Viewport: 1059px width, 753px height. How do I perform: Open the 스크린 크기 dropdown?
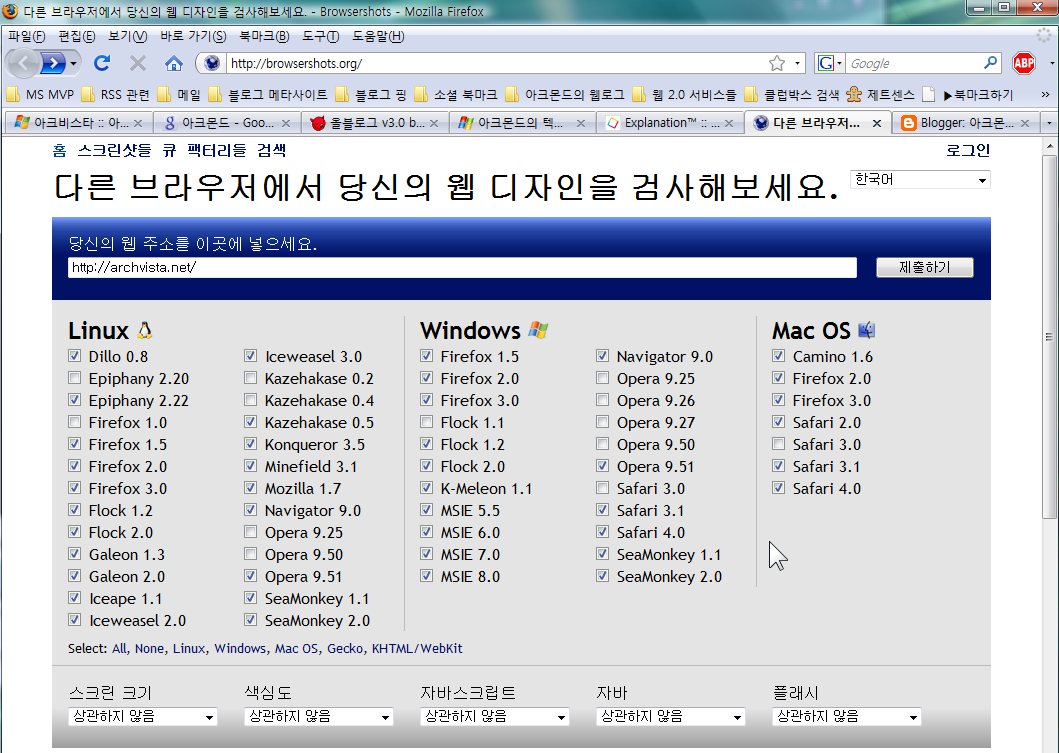point(143,717)
